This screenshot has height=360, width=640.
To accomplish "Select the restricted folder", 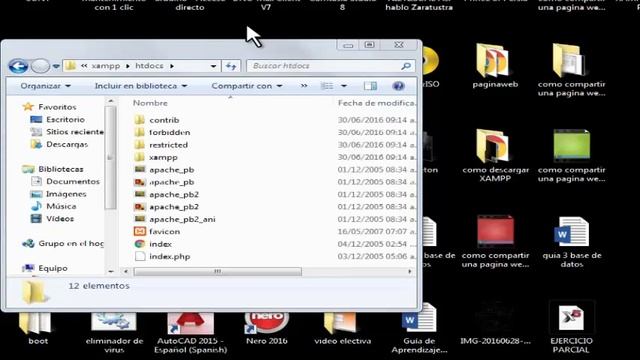I will tap(169, 145).
